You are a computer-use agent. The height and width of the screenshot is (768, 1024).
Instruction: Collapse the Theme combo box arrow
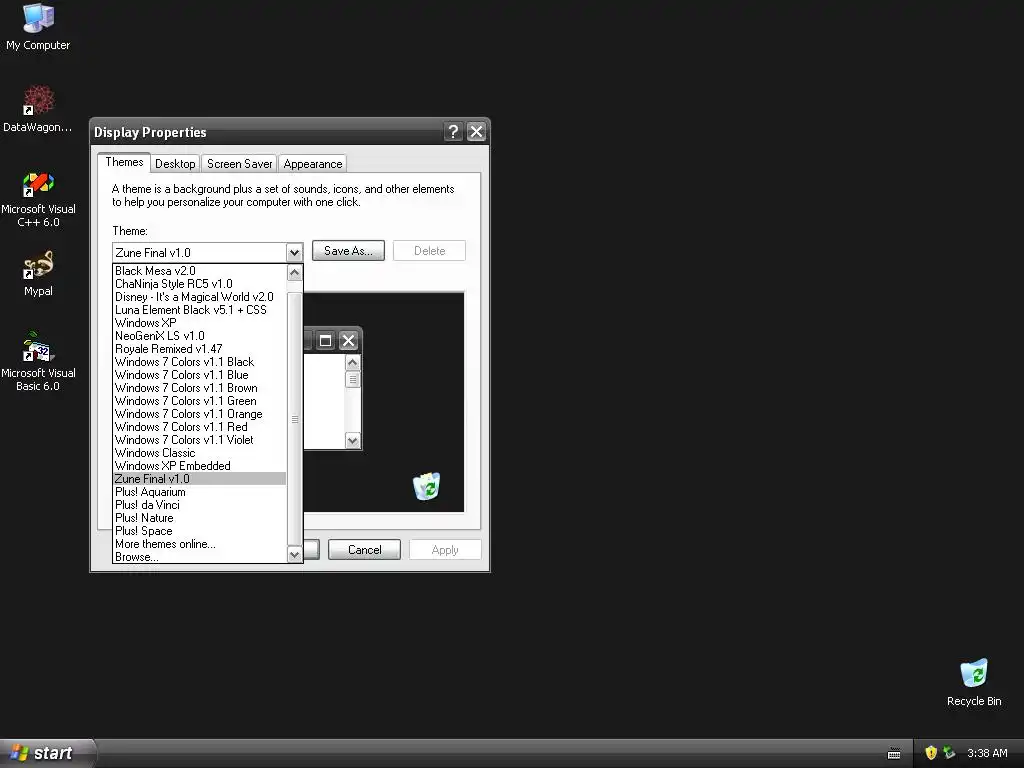pyautogui.click(x=294, y=253)
